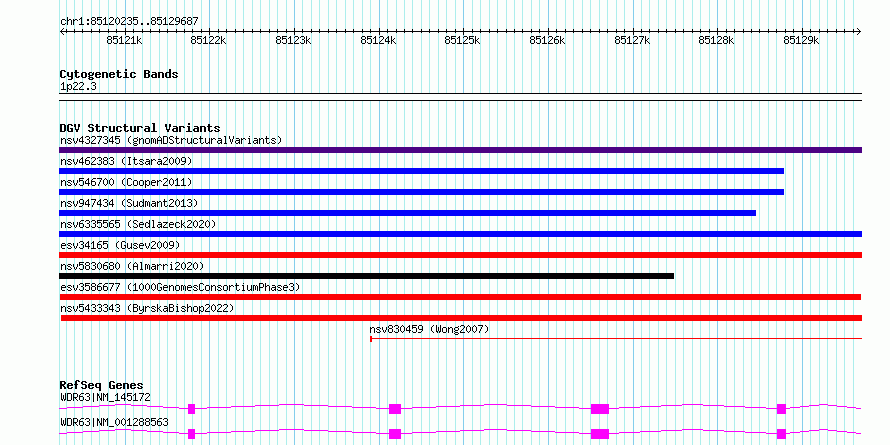
Task: Open the esv3586677 (1000GenomesConsortiumPhase3) label
Action: coord(180,287)
